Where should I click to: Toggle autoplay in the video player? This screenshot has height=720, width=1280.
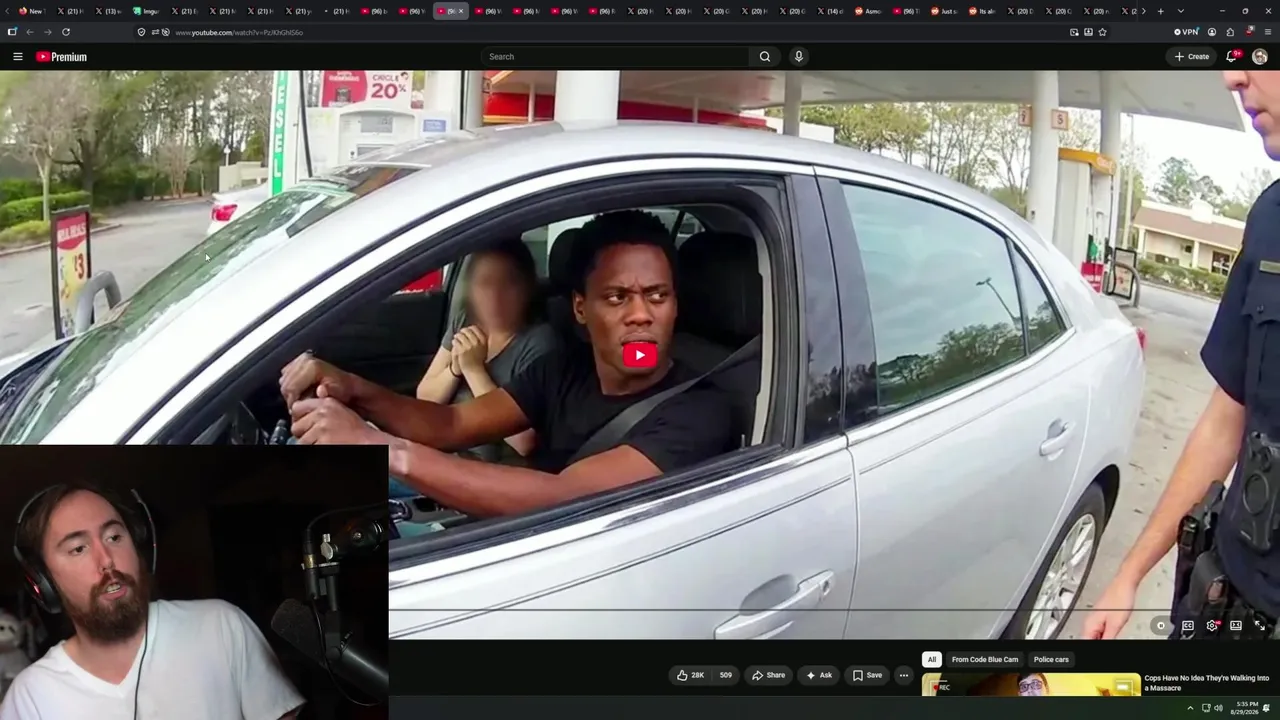point(1161,626)
